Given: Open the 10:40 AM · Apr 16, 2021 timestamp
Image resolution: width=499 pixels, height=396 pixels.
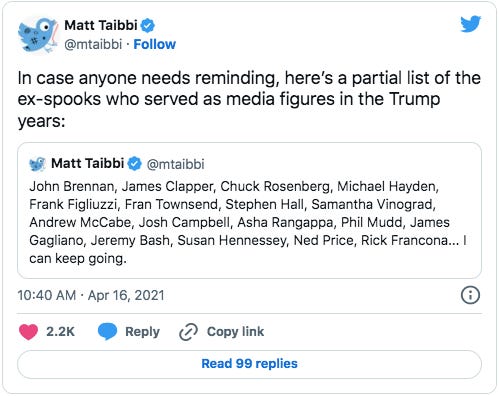Looking at the screenshot, I should click(91, 295).
